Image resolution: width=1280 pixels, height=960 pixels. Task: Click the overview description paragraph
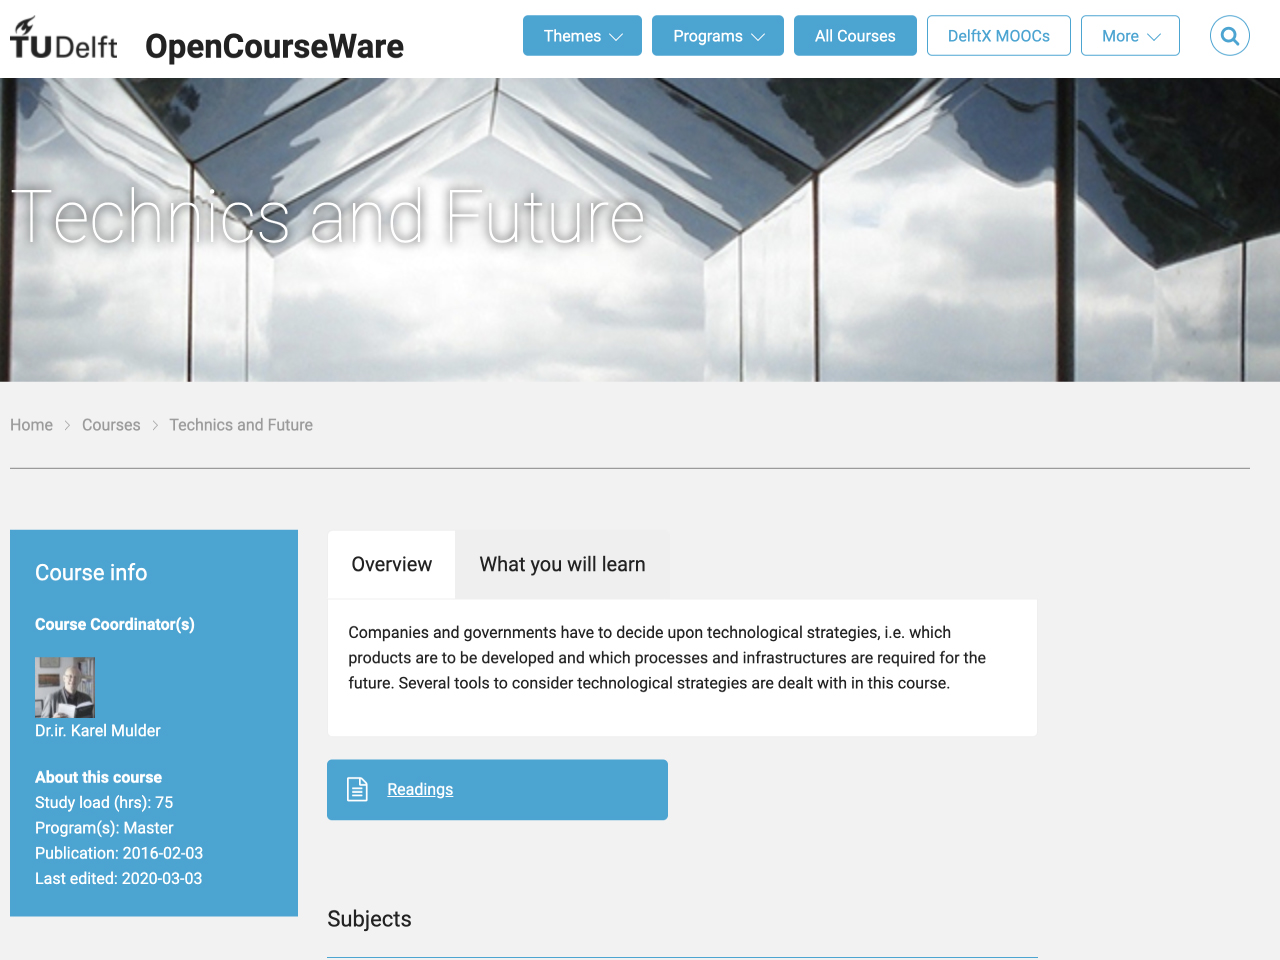click(x=667, y=658)
